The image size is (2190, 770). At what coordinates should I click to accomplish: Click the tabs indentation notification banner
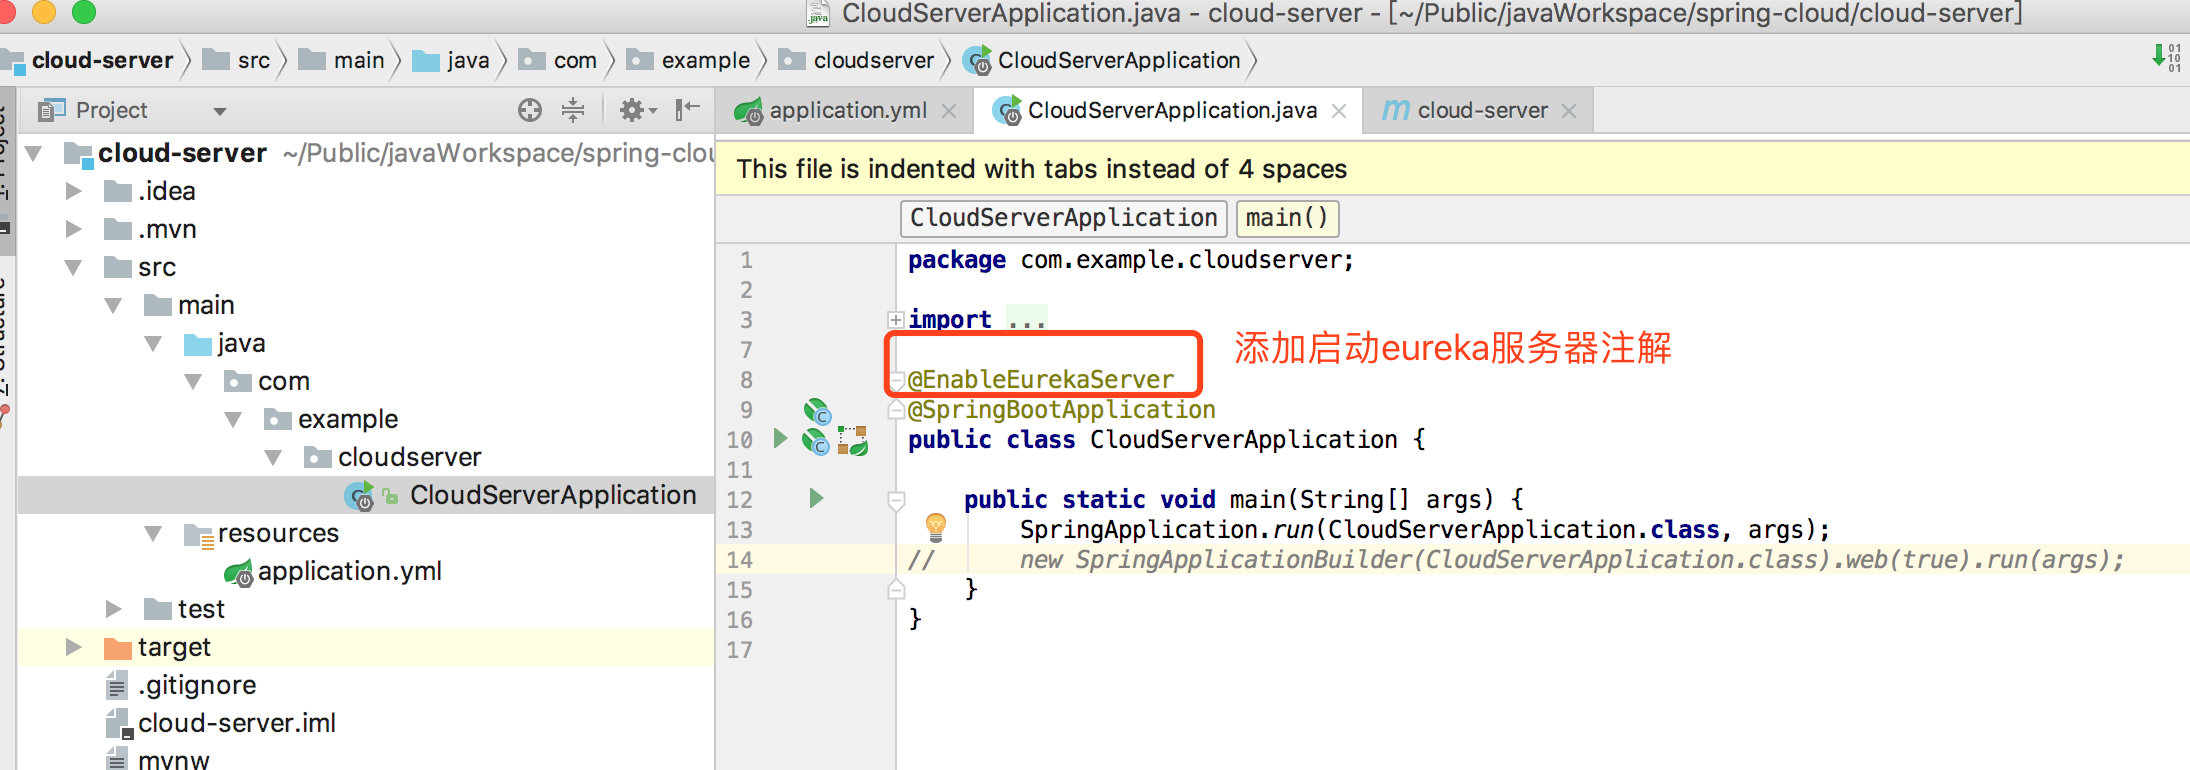(x=1452, y=169)
